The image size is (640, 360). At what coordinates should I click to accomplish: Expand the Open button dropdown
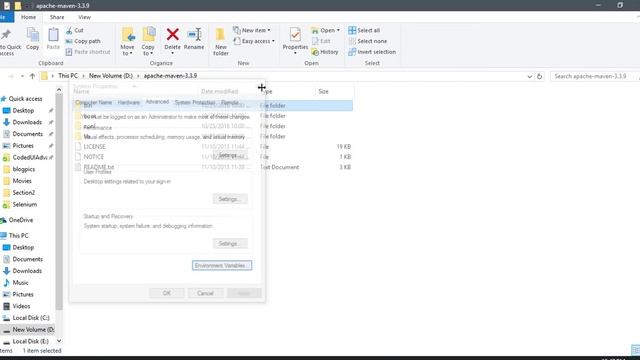[x=338, y=30]
